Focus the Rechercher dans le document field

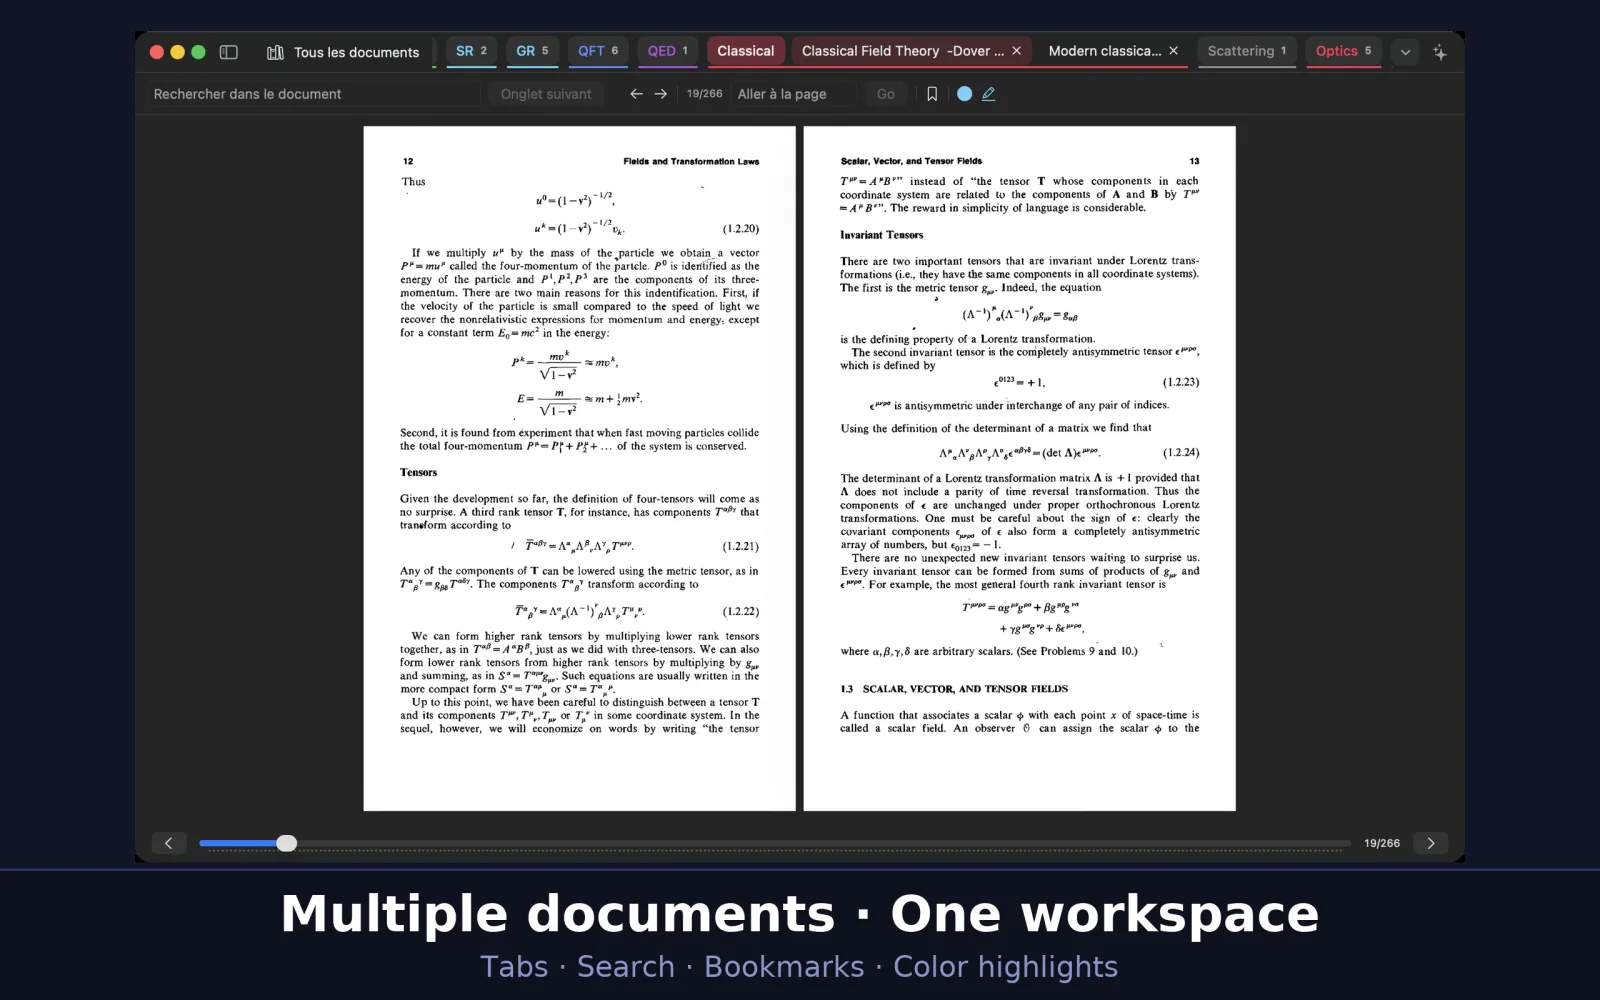(313, 94)
